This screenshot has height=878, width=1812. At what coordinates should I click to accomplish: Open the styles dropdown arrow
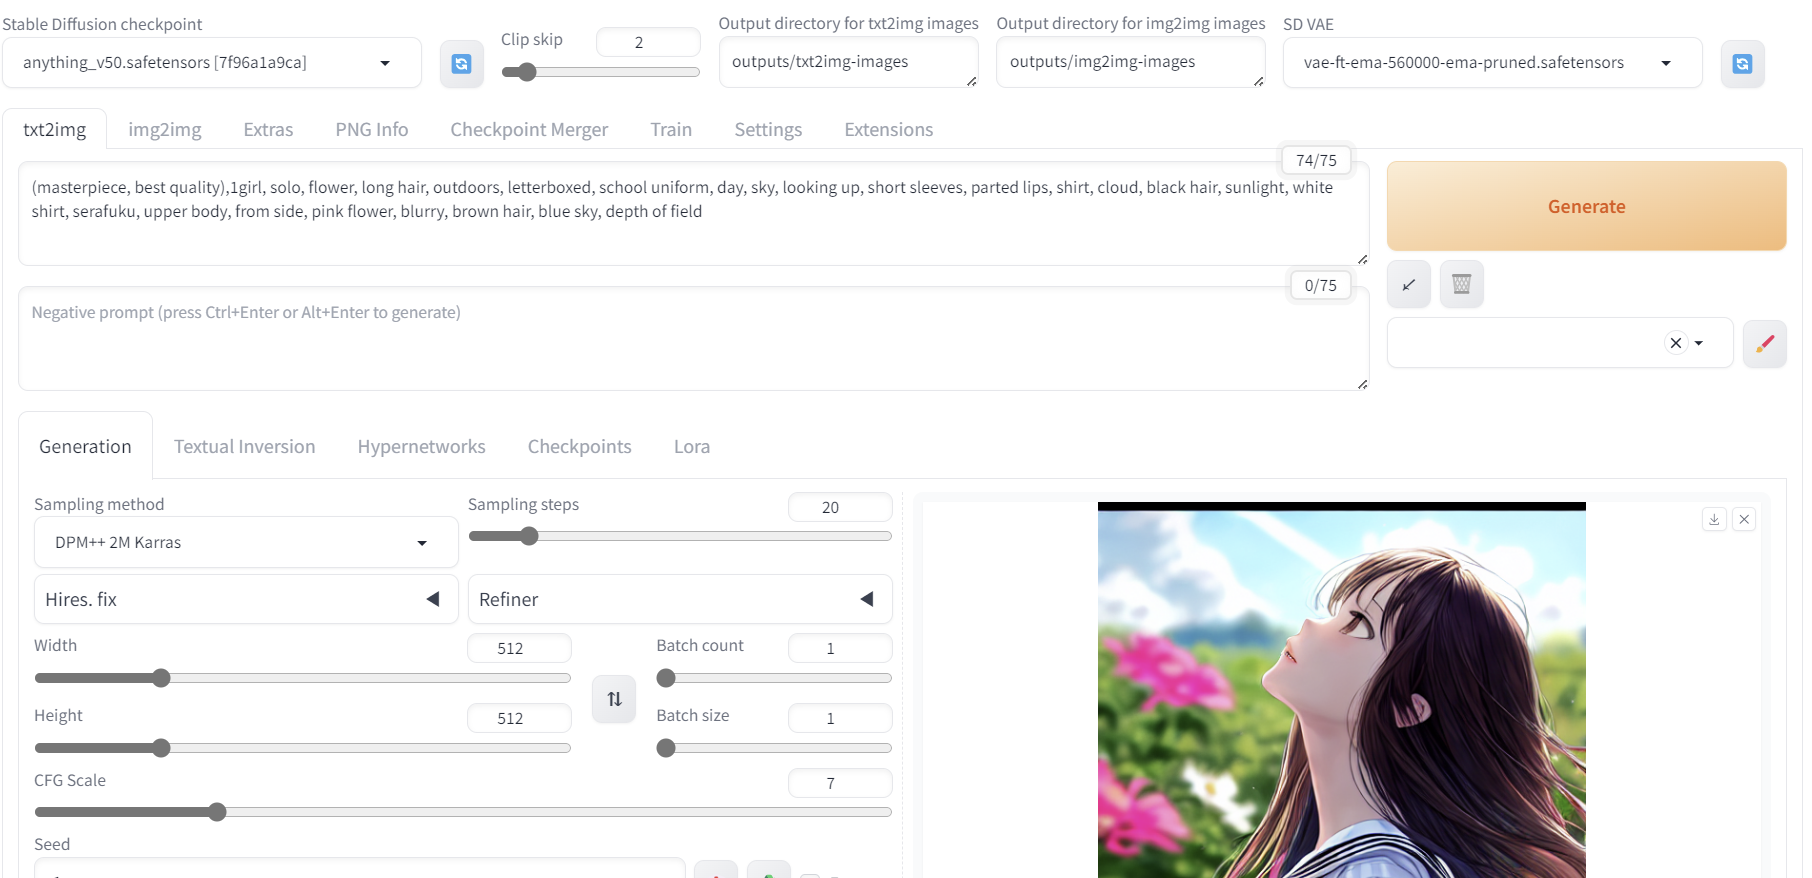(x=1699, y=343)
